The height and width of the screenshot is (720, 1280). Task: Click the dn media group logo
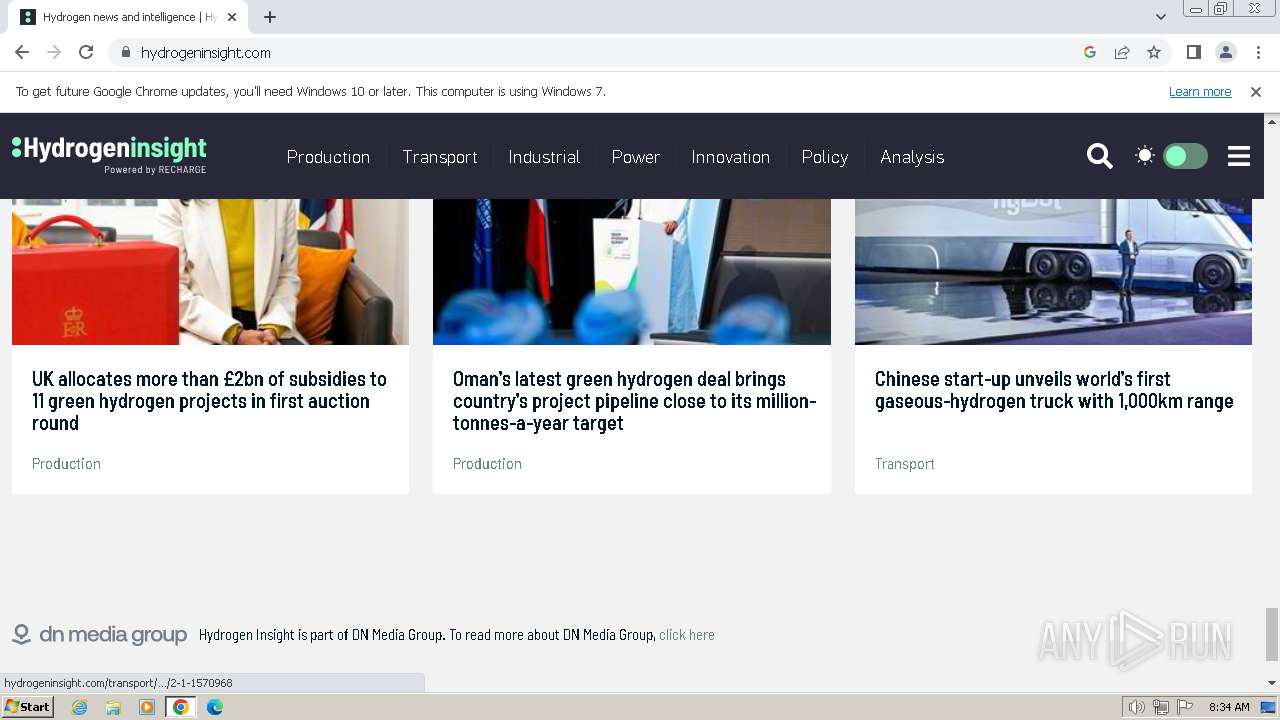tap(99, 634)
